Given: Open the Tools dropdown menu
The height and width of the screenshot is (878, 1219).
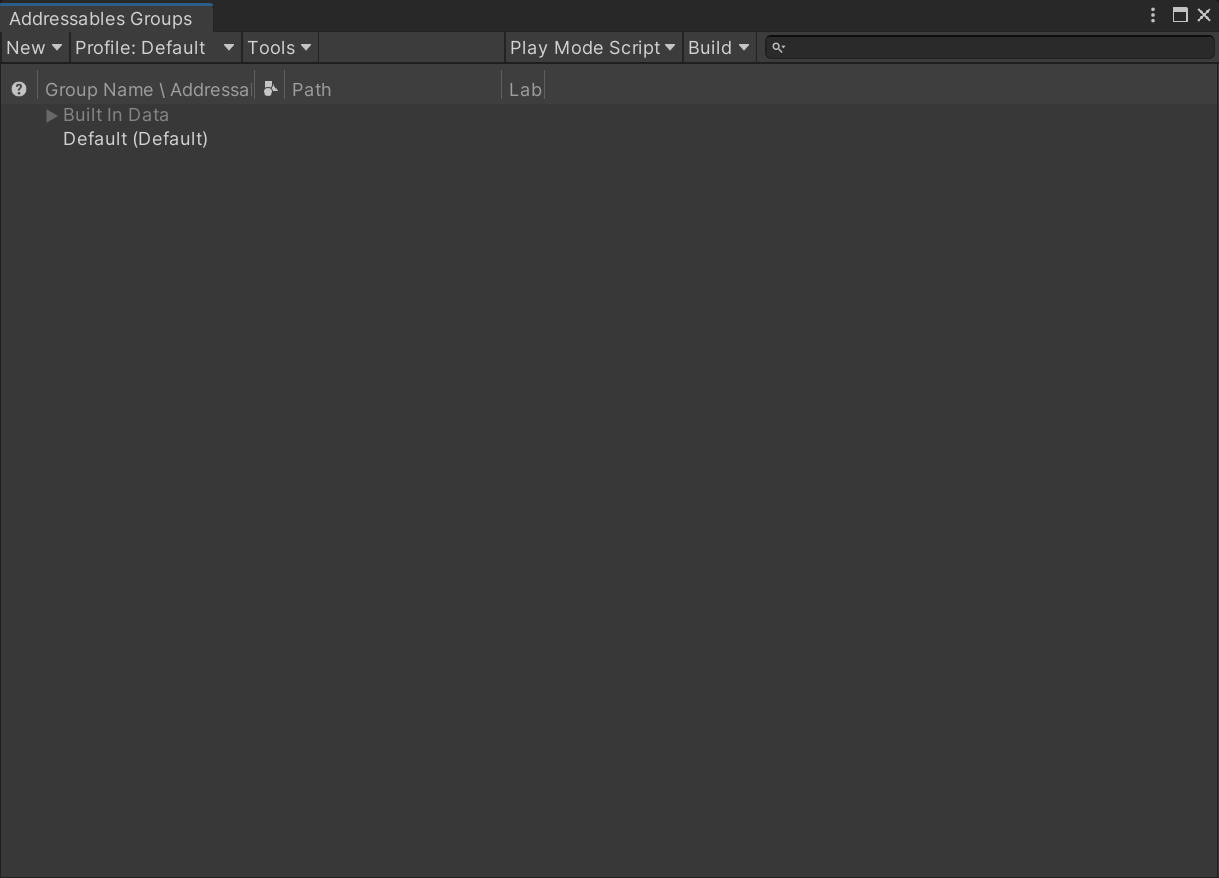Looking at the screenshot, I should [x=279, y=47].
